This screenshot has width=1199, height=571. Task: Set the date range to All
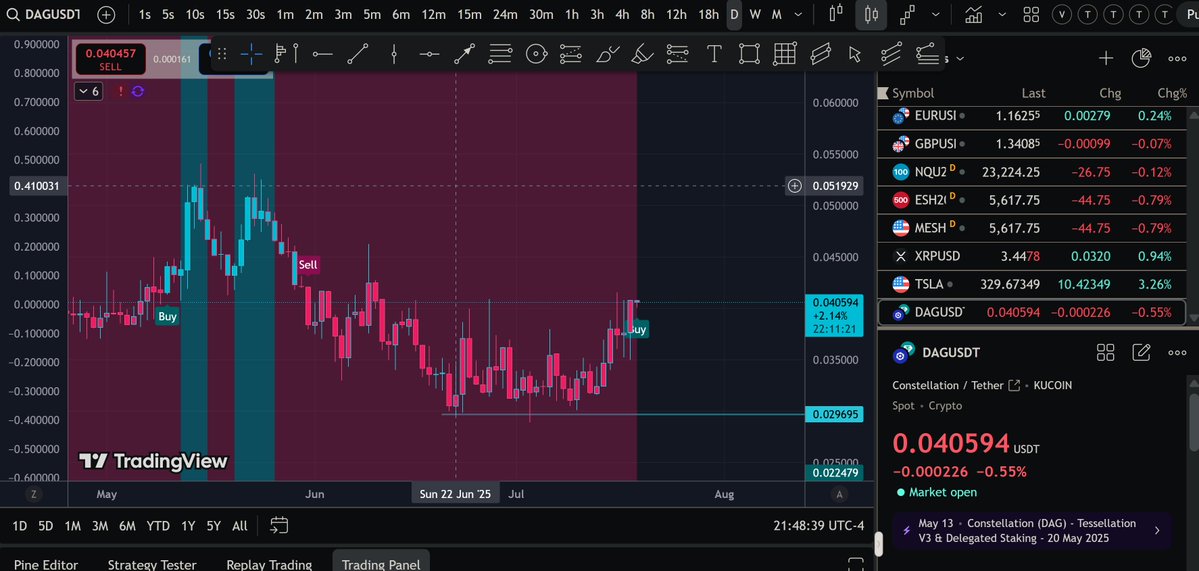point(239,526)
